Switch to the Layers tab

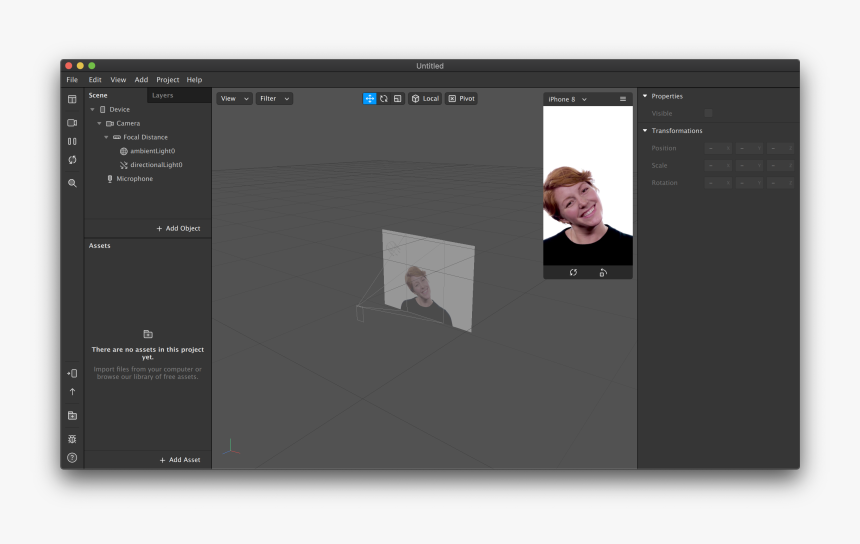pos(162,95)
